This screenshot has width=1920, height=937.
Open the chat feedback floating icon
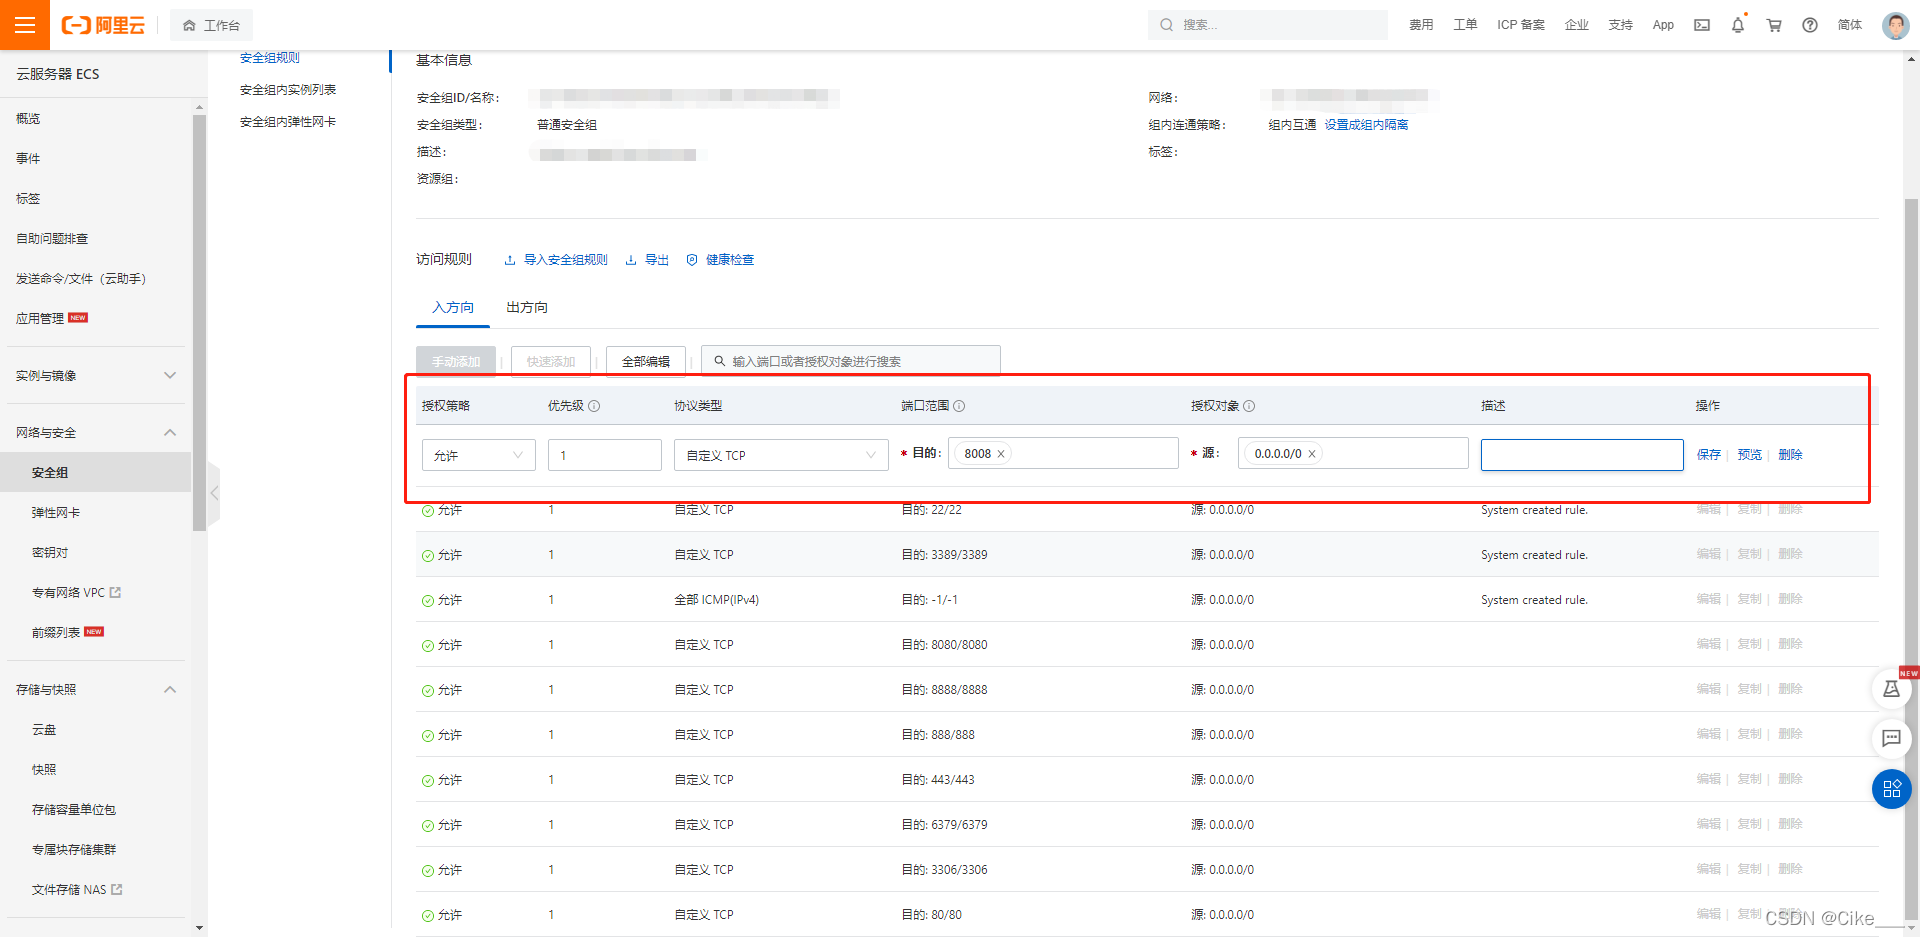[x=1891, y=739]
